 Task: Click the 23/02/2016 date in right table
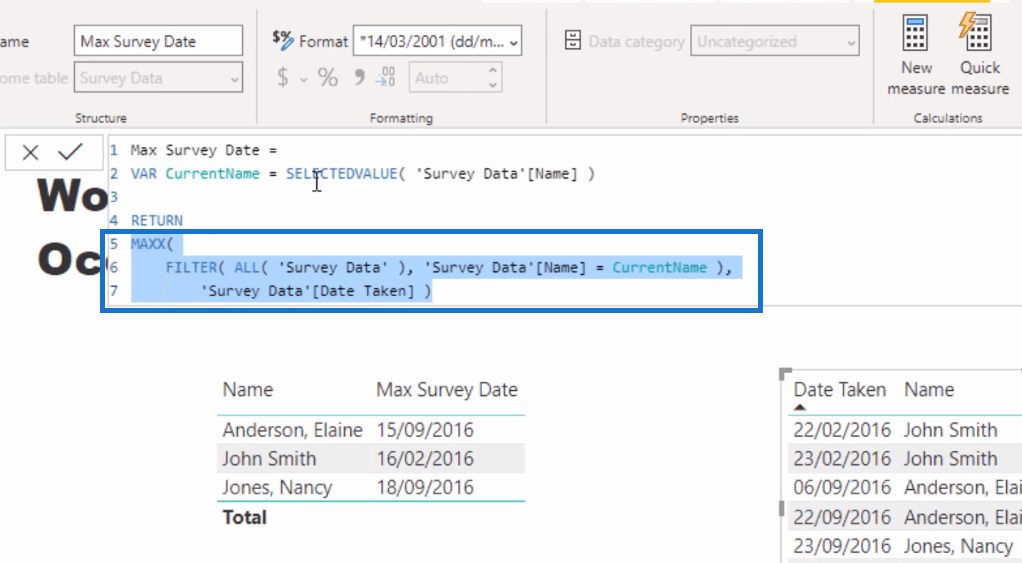[842, 459]
